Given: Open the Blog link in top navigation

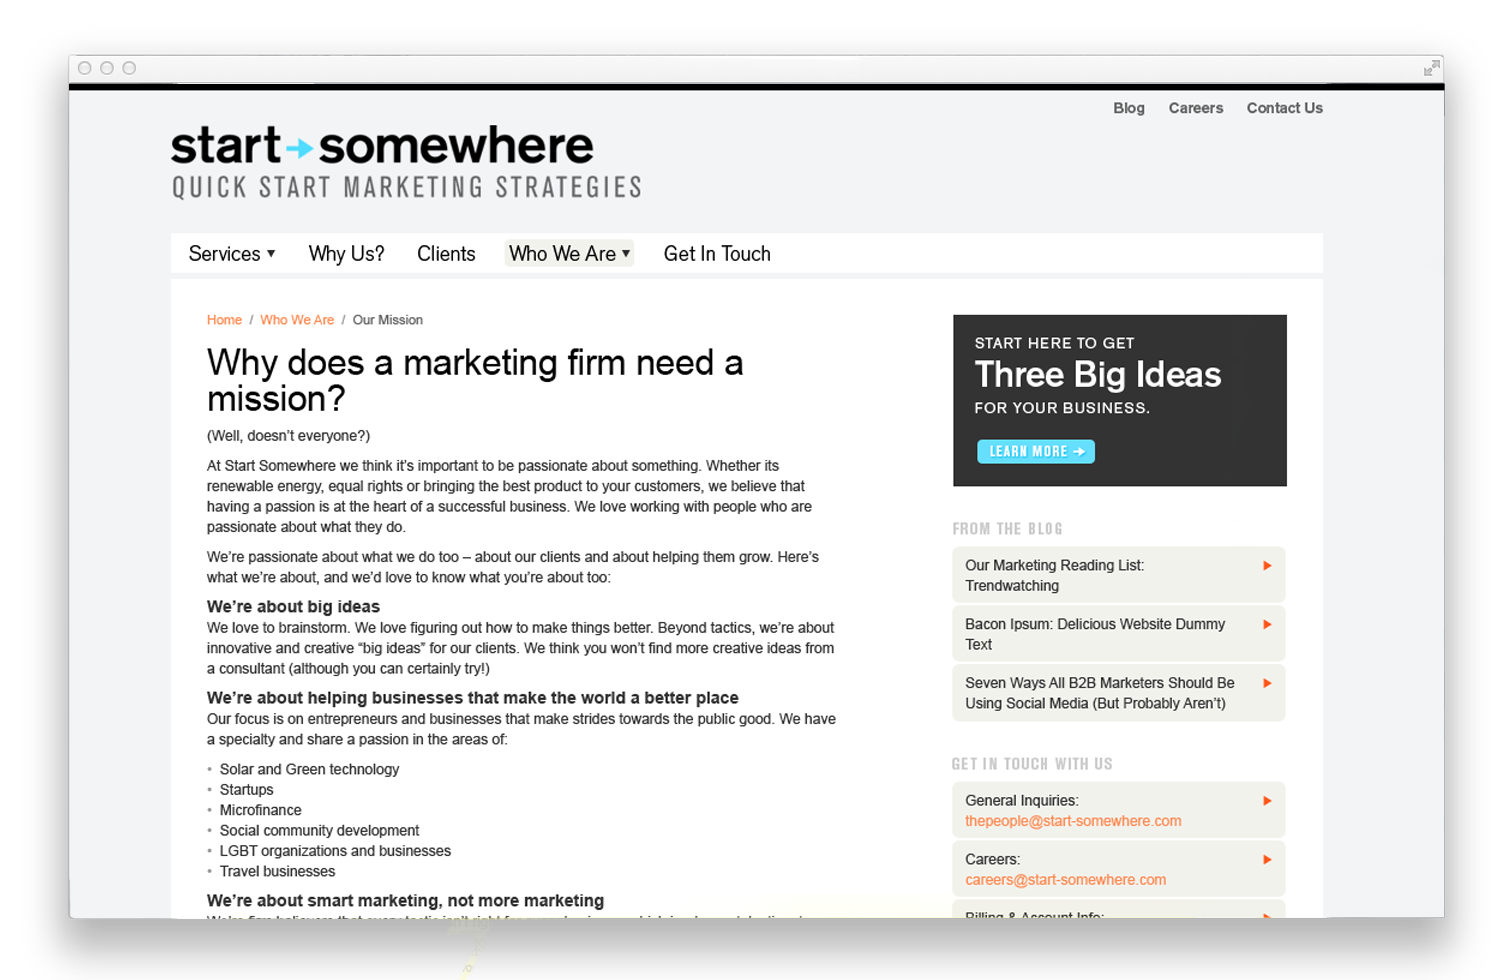Looking at the screenshot, I should pos(1129,108).
